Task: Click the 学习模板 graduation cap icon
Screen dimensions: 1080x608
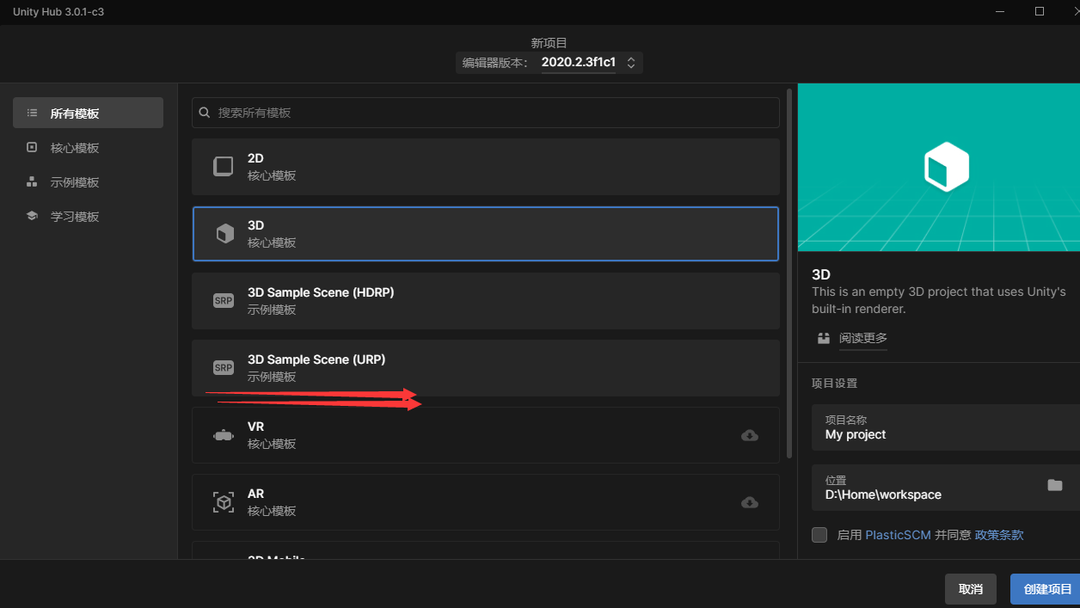Action: 32,216
